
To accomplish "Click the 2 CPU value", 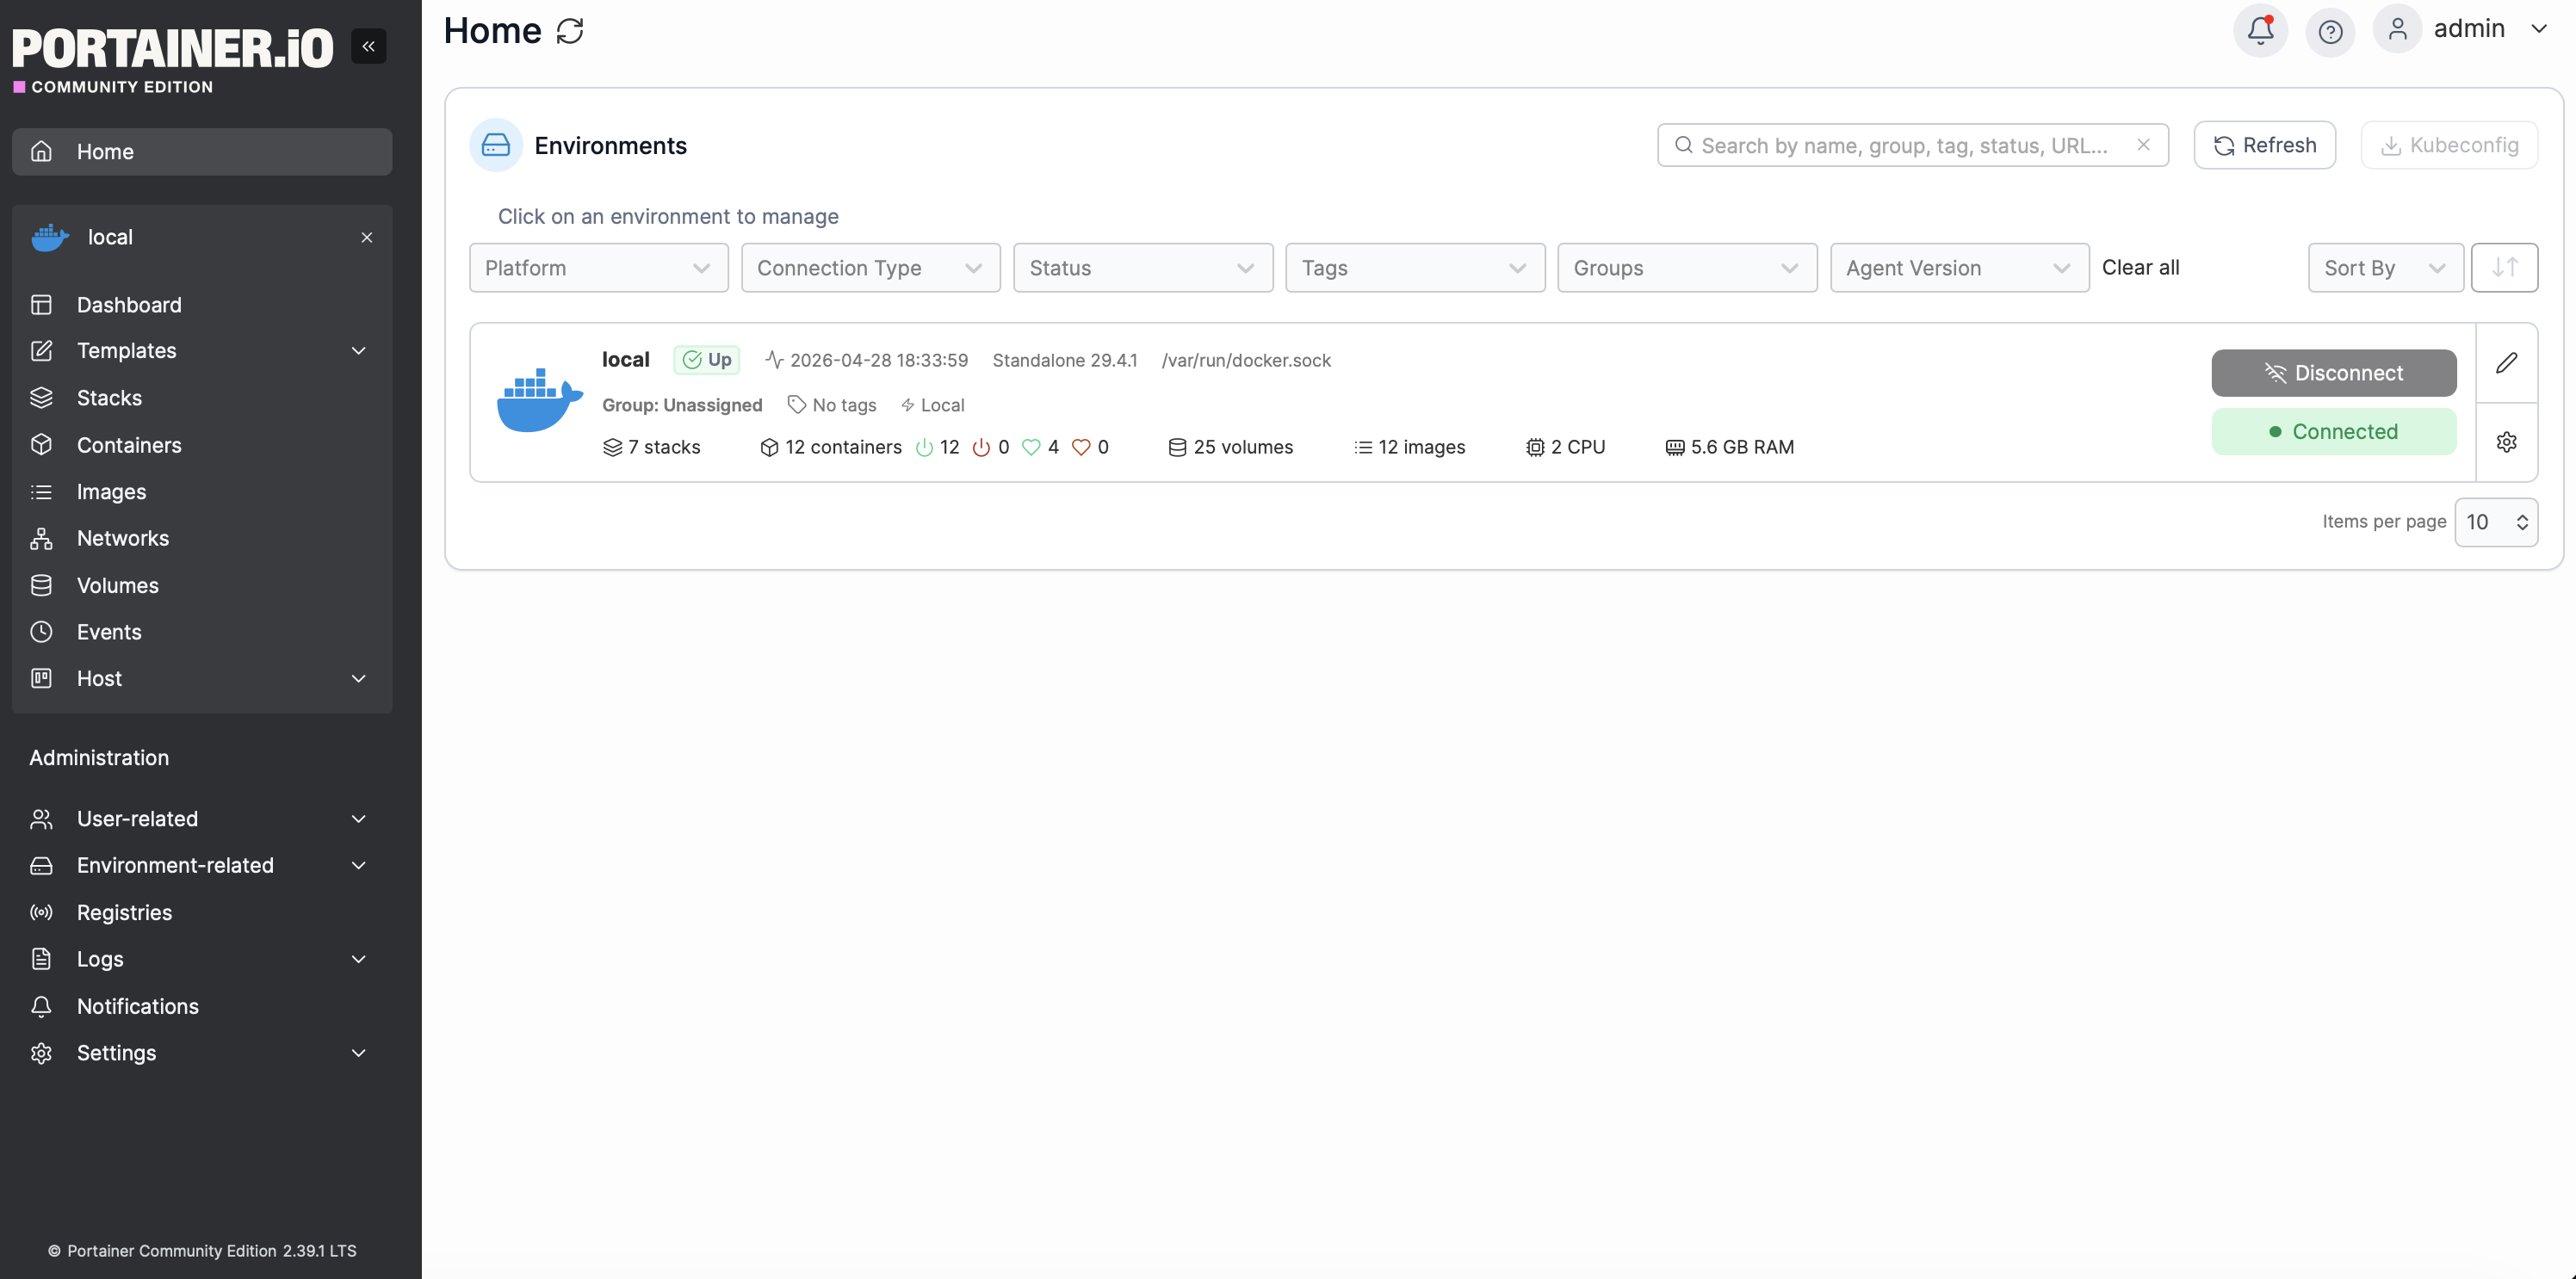I will point(1565,447).
